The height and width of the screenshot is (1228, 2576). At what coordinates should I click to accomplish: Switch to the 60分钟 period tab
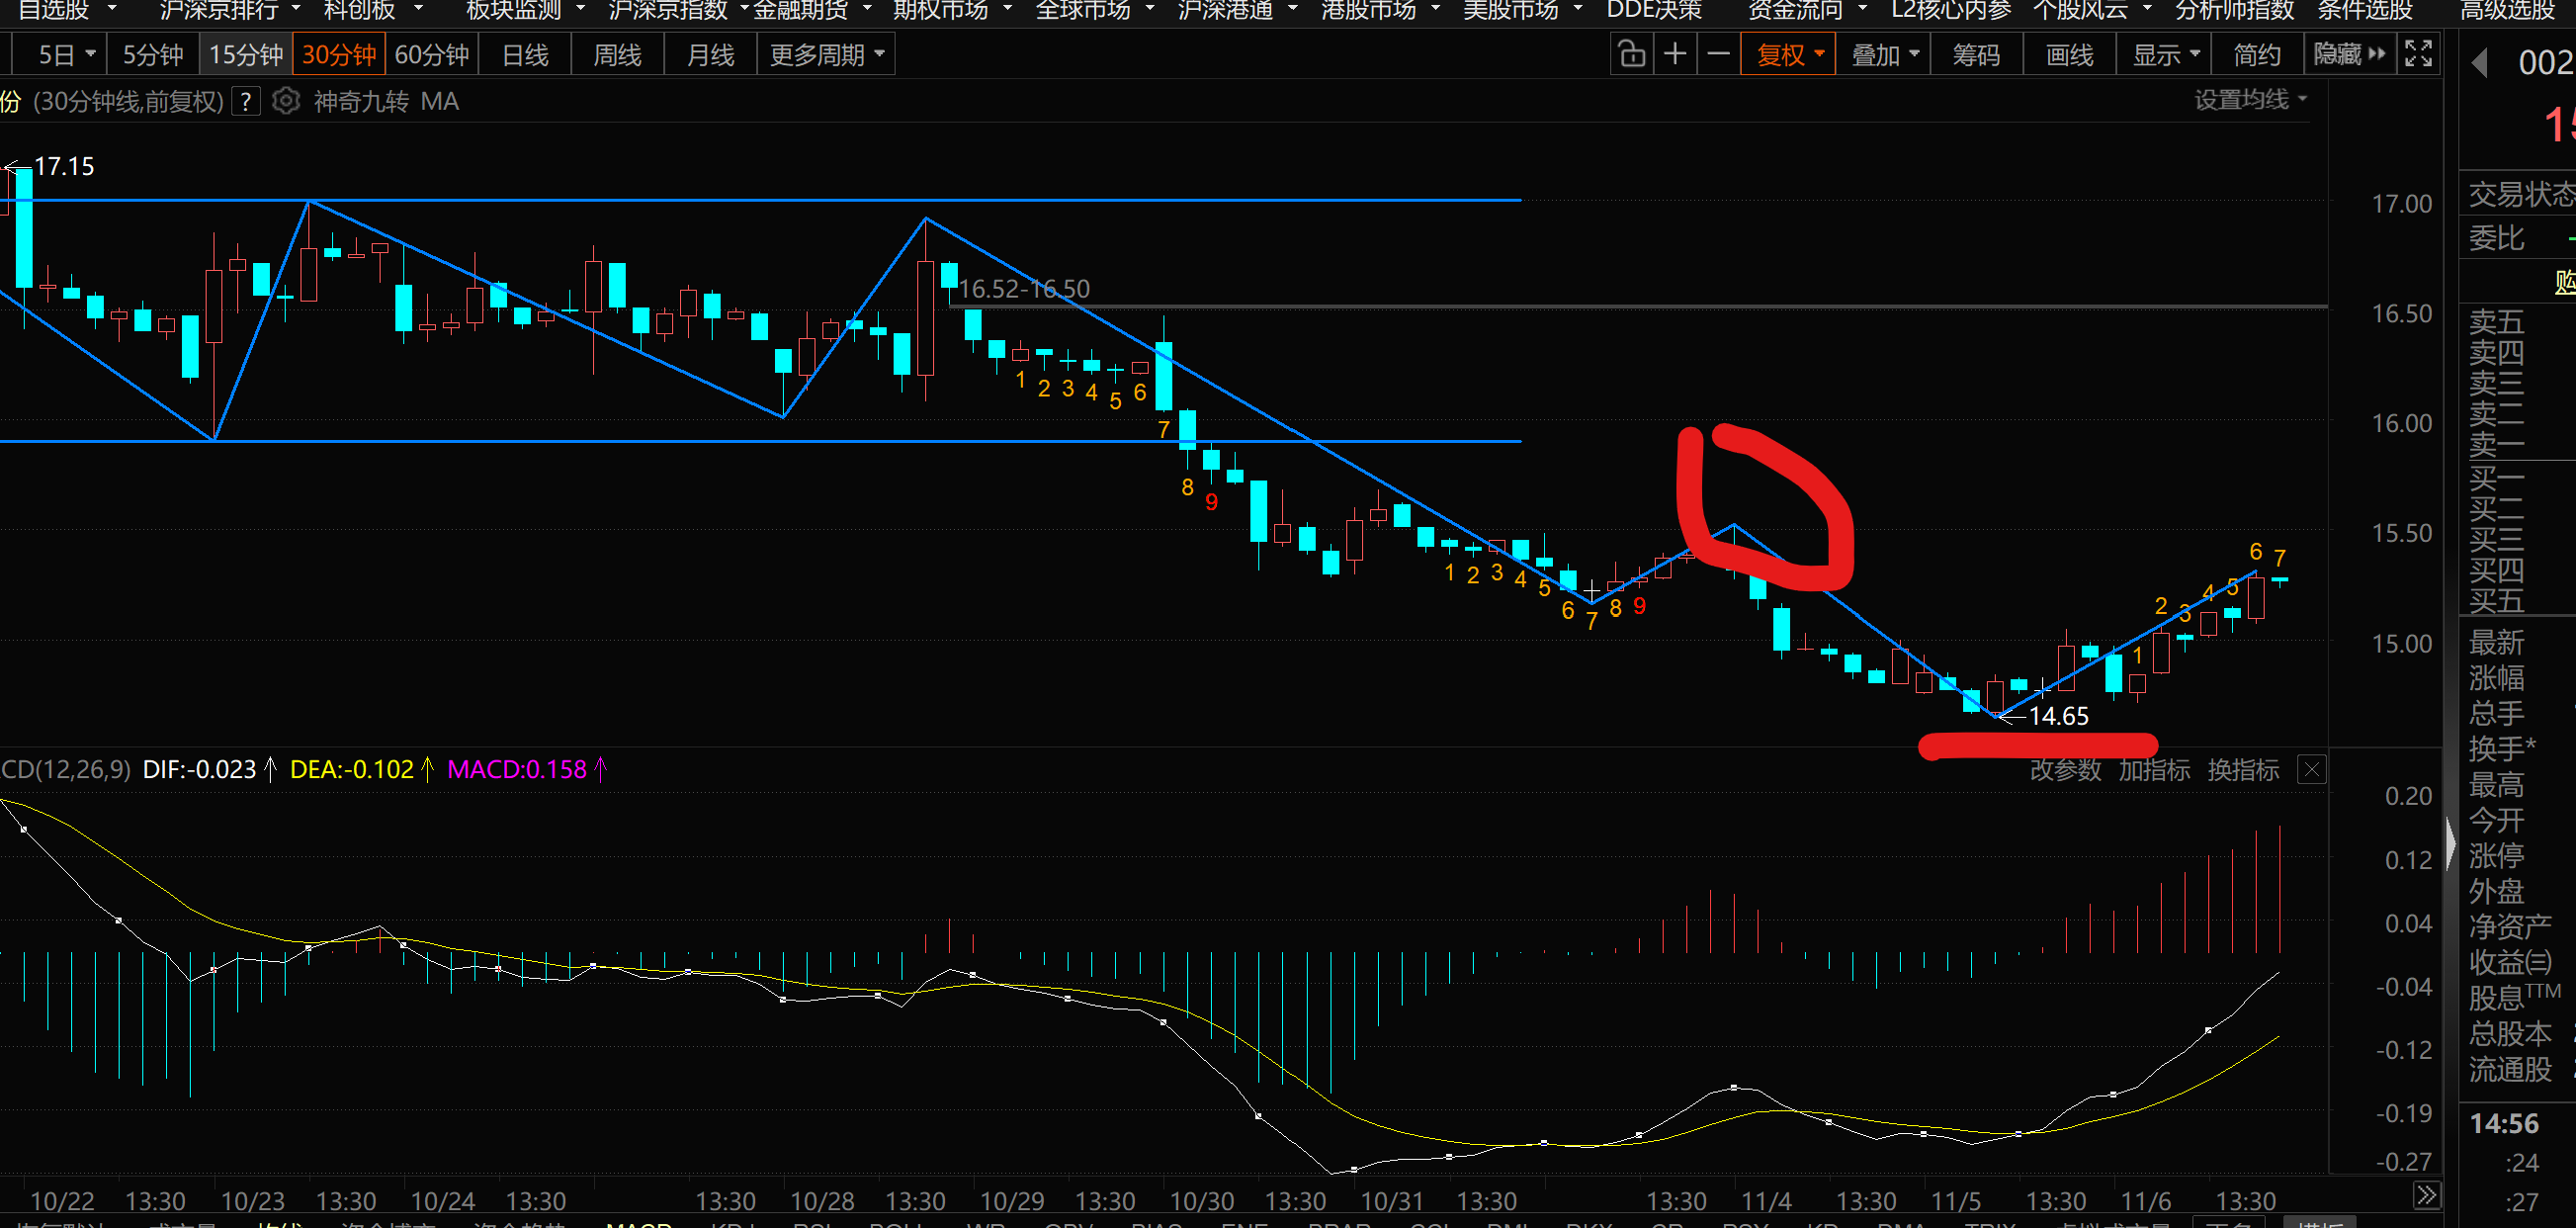(x=431, y=54)
